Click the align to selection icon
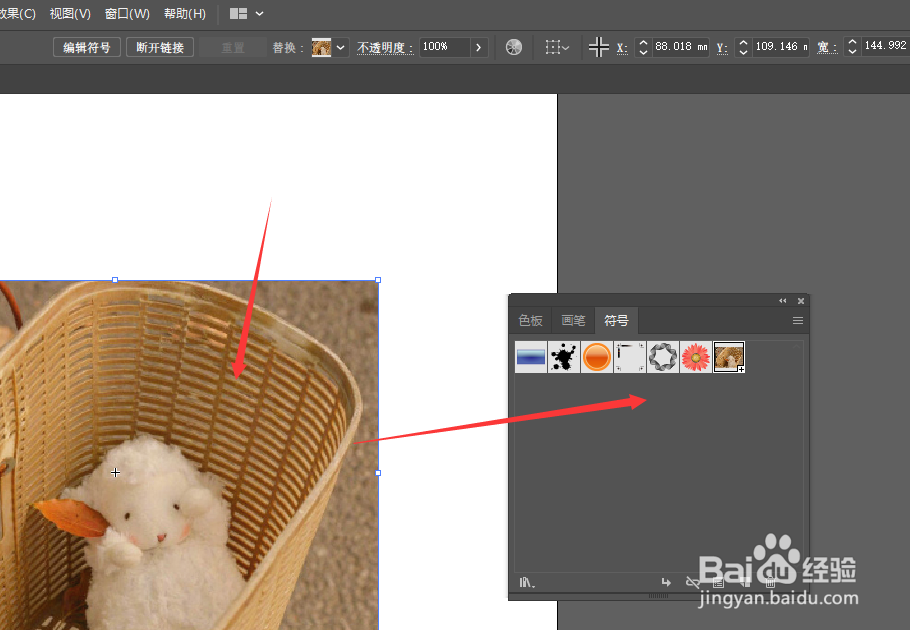This screenshot has height=630, width=910. click(x=552, y=47)
